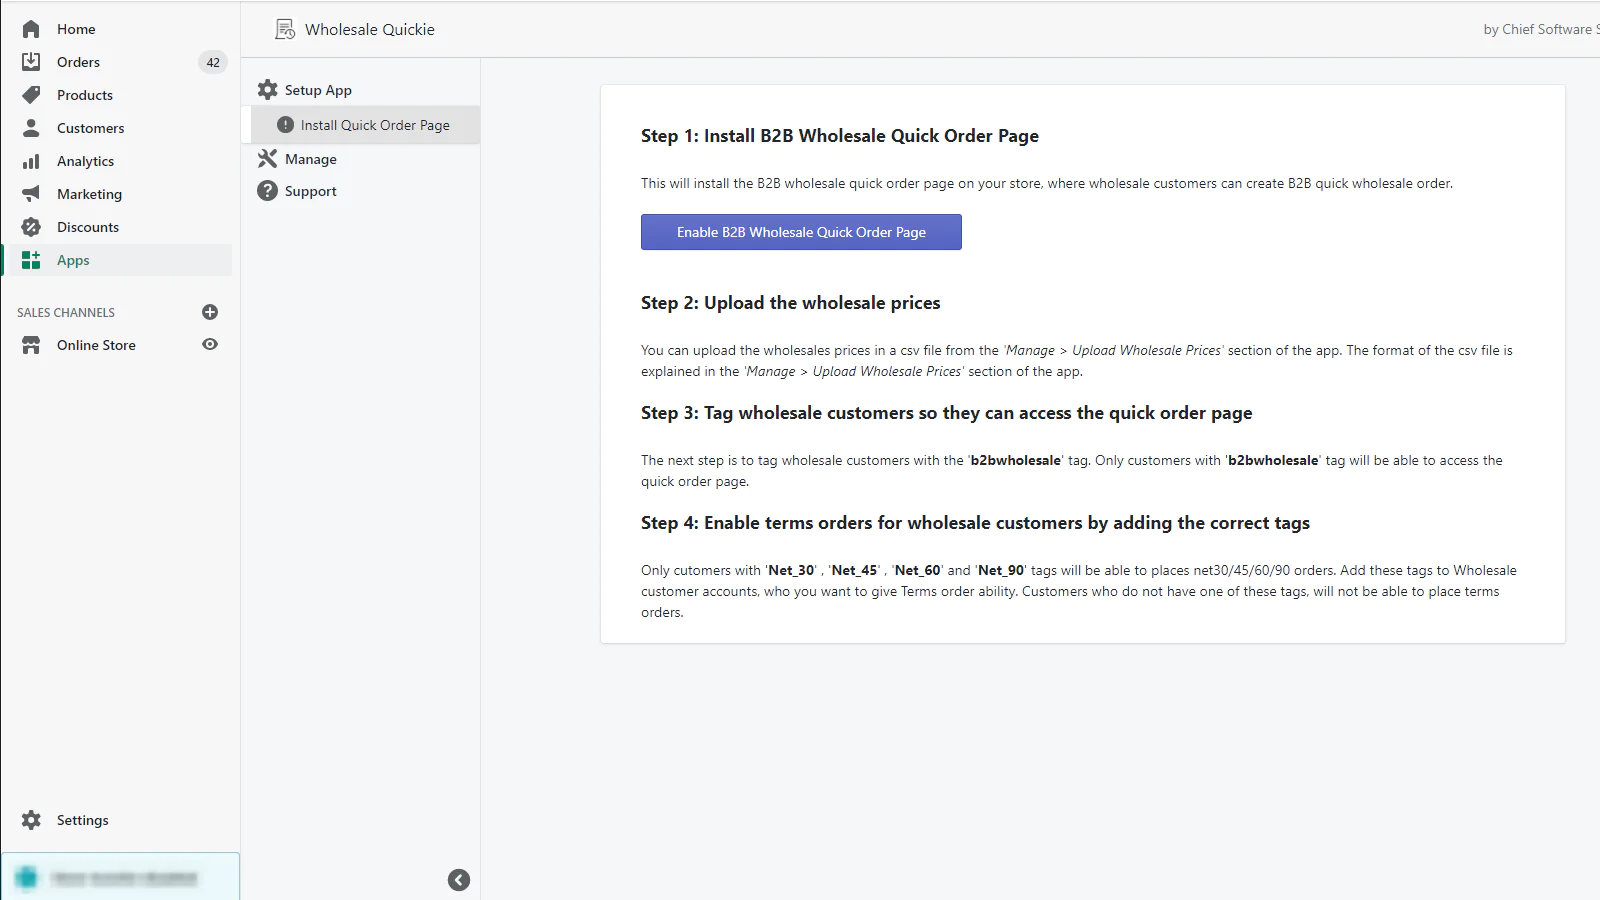The height and width of the screenshot is (900, 1600).
Task: Select Install Quick Order Page item
Action: click(x=374, y=125)
